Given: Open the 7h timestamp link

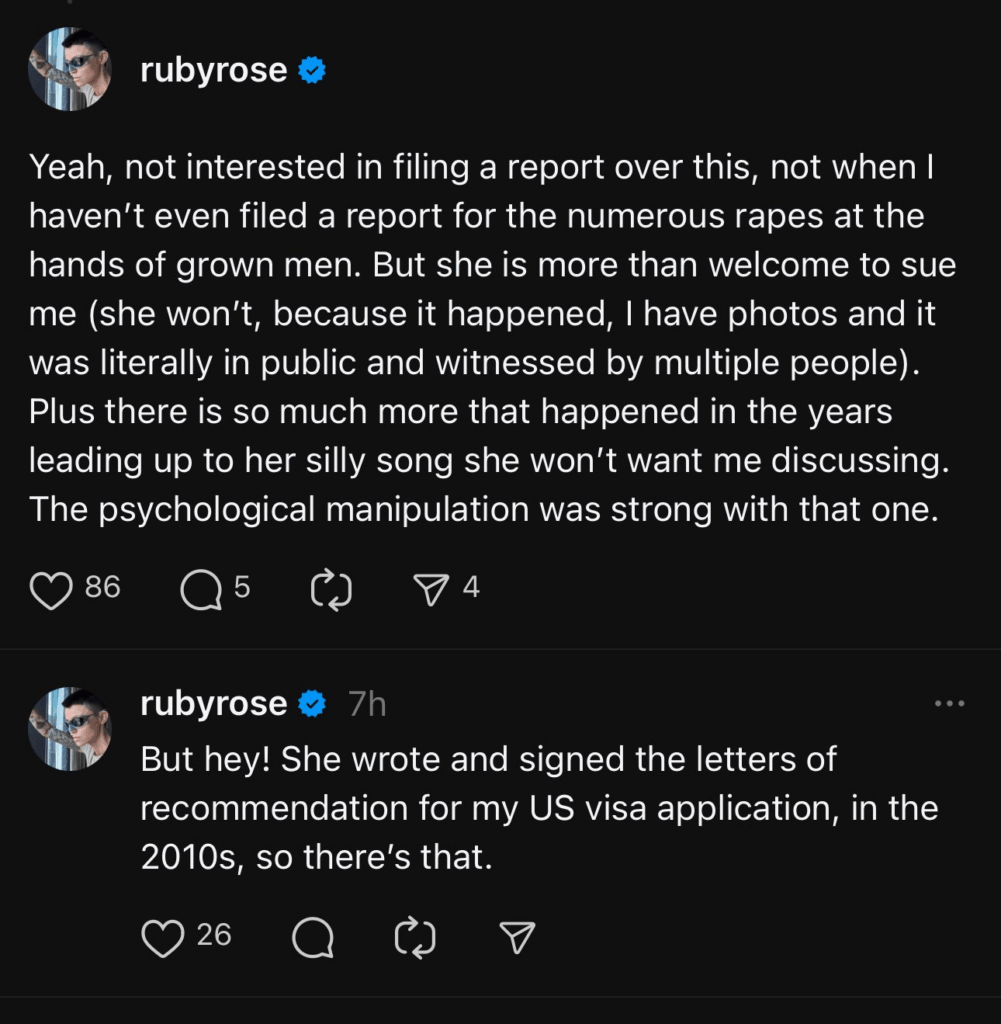Looking at the screenshot, I should (365, 703).
